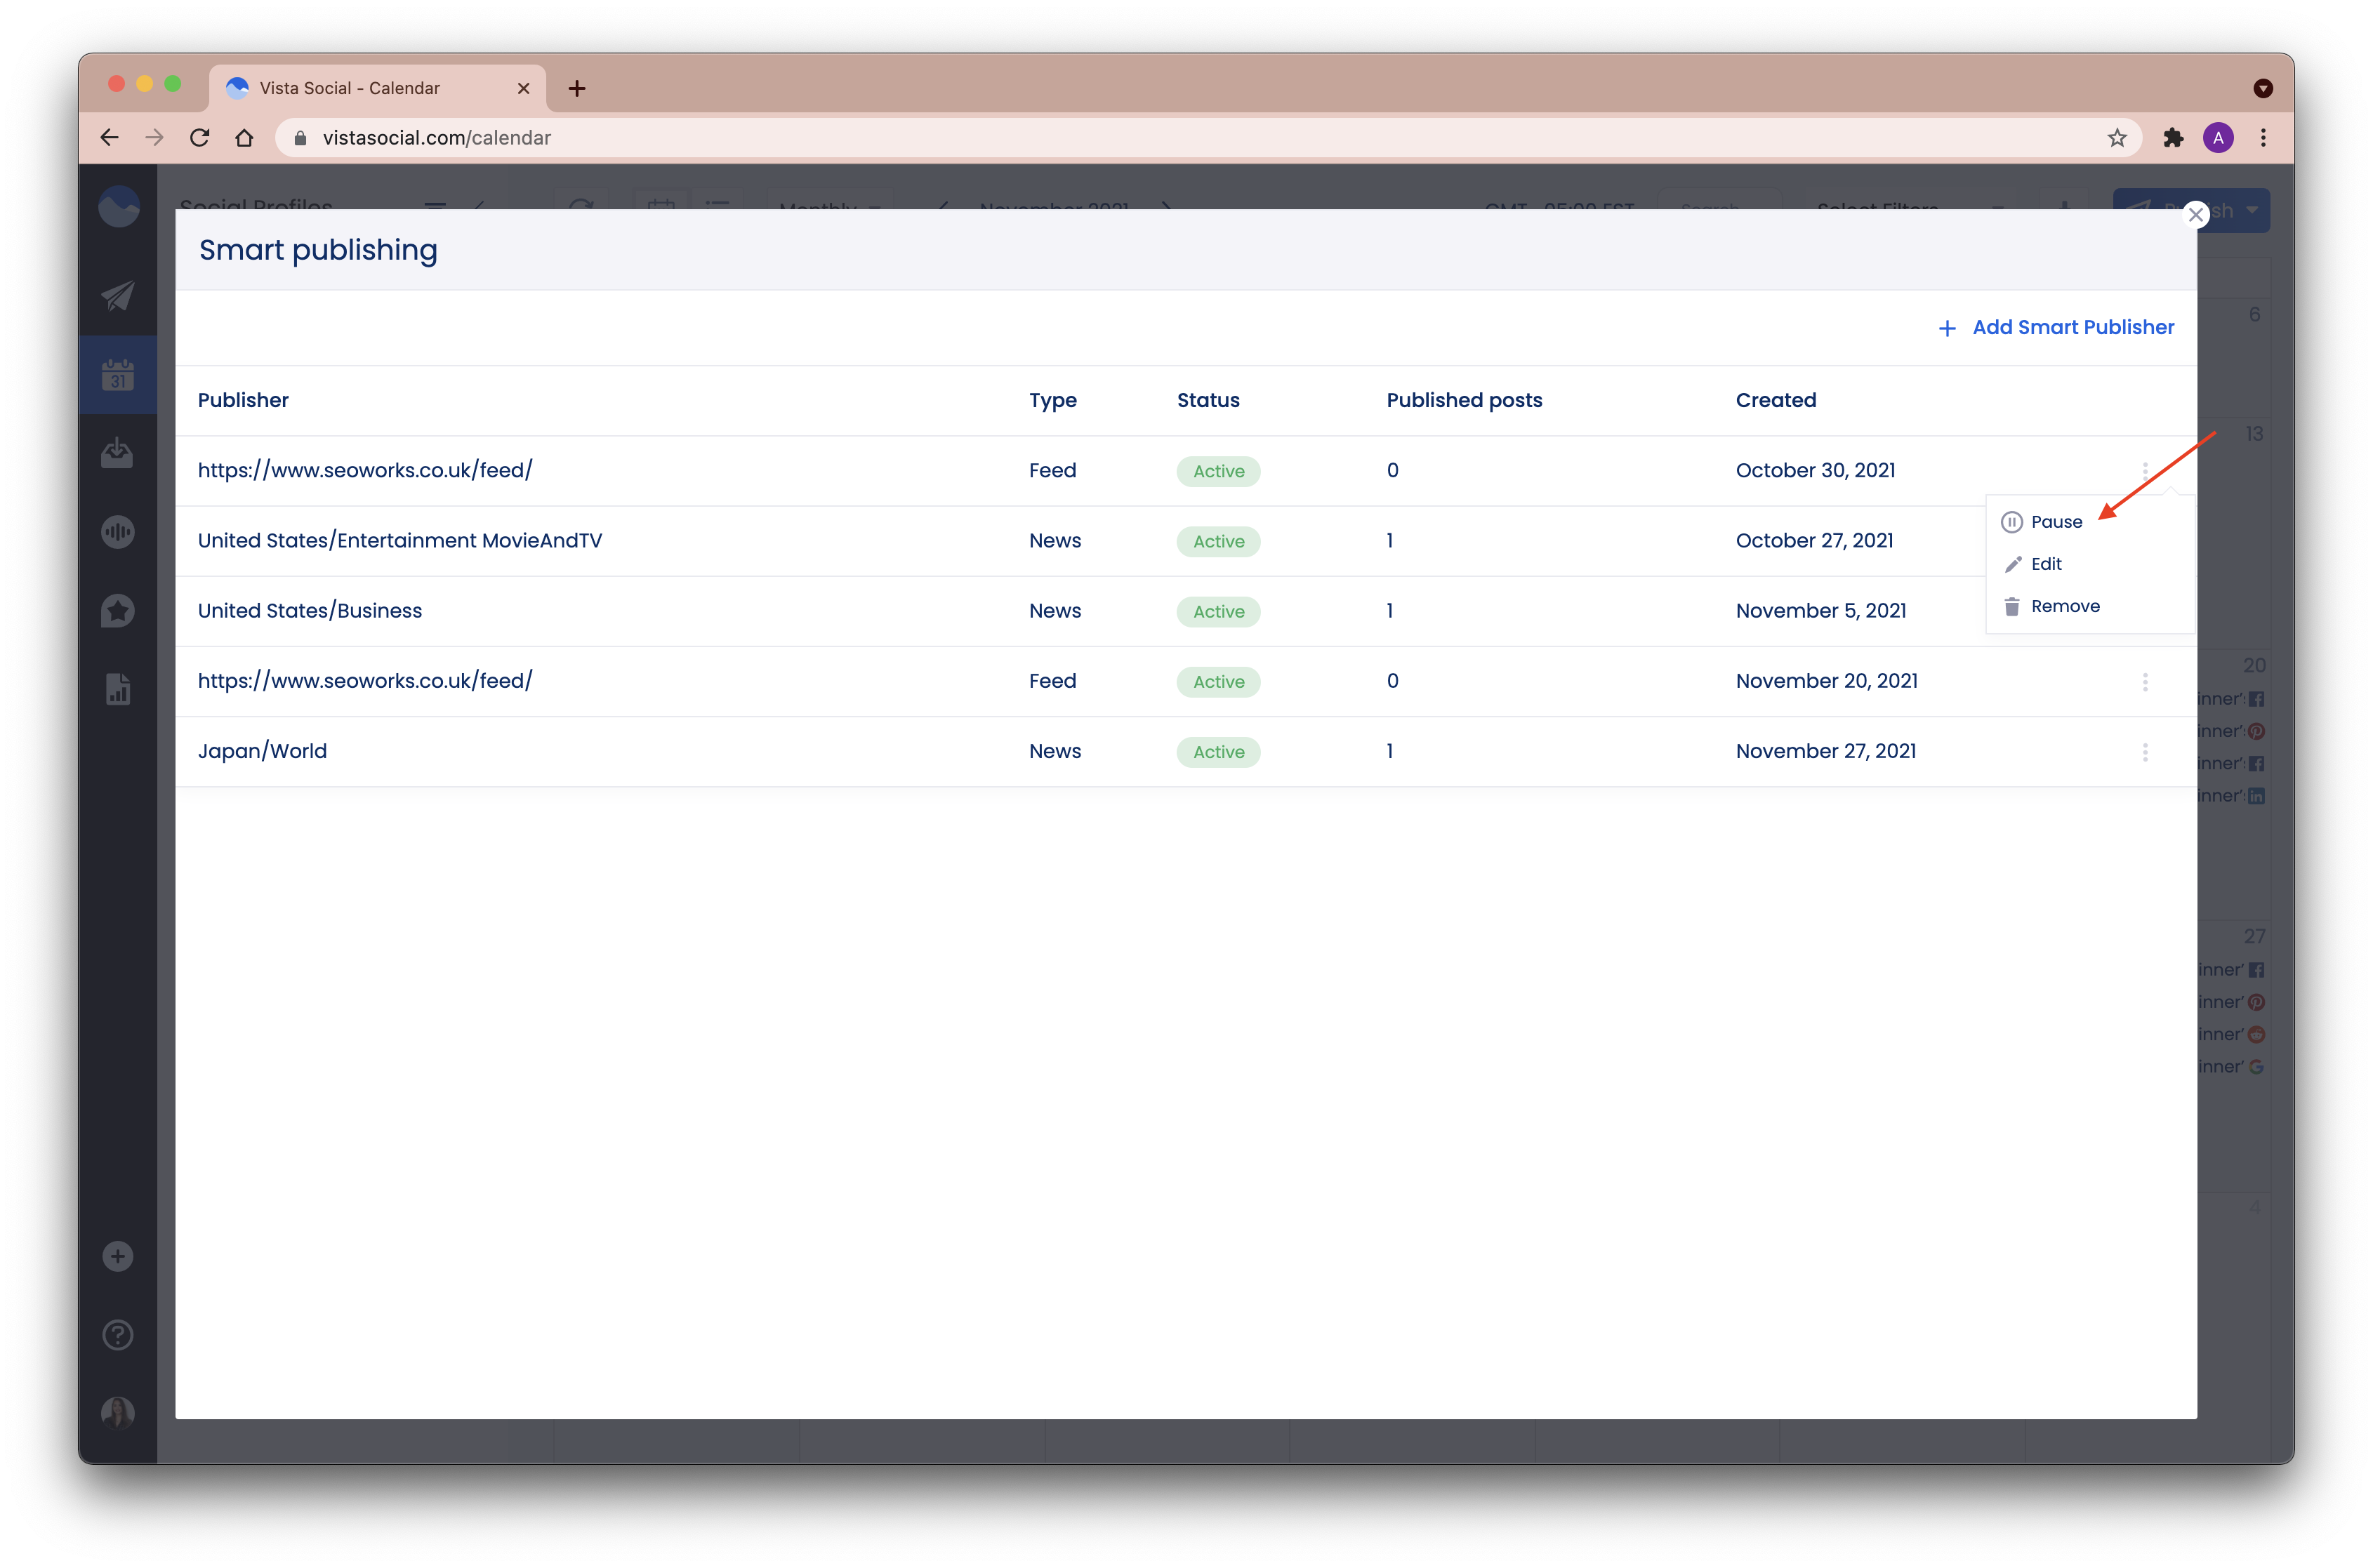Click November 27, 2021 created date
This screenshot has height=1568, width=2373.
1825,750
